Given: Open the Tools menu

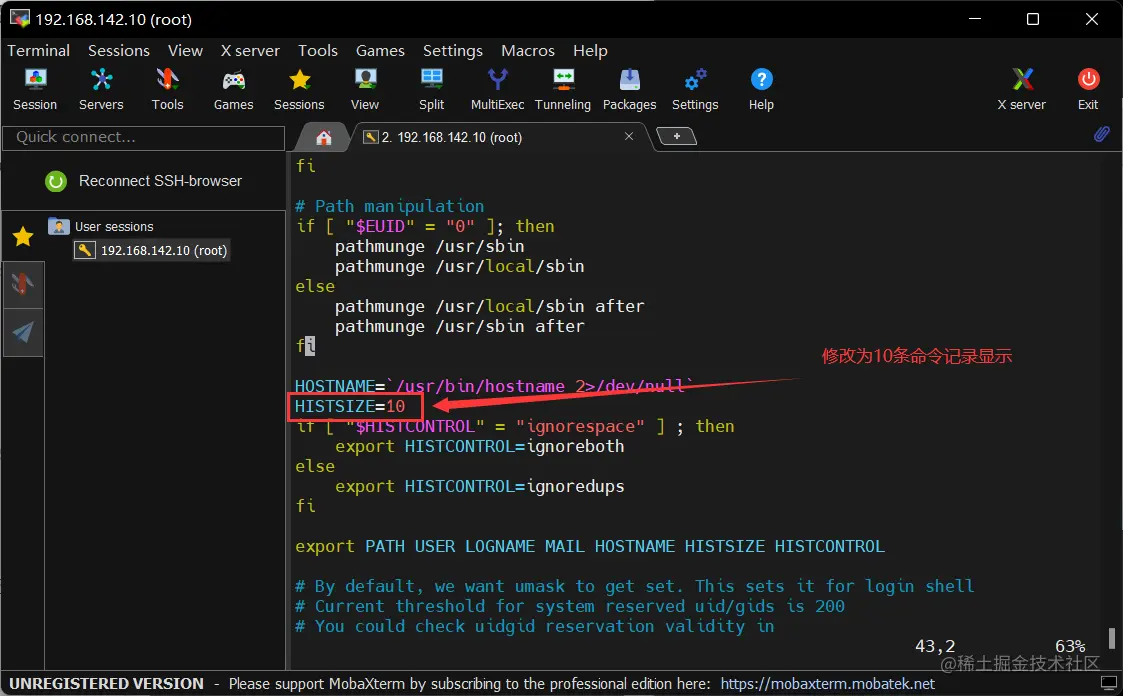Looking at the screenshot, I should tap(318, 51).
